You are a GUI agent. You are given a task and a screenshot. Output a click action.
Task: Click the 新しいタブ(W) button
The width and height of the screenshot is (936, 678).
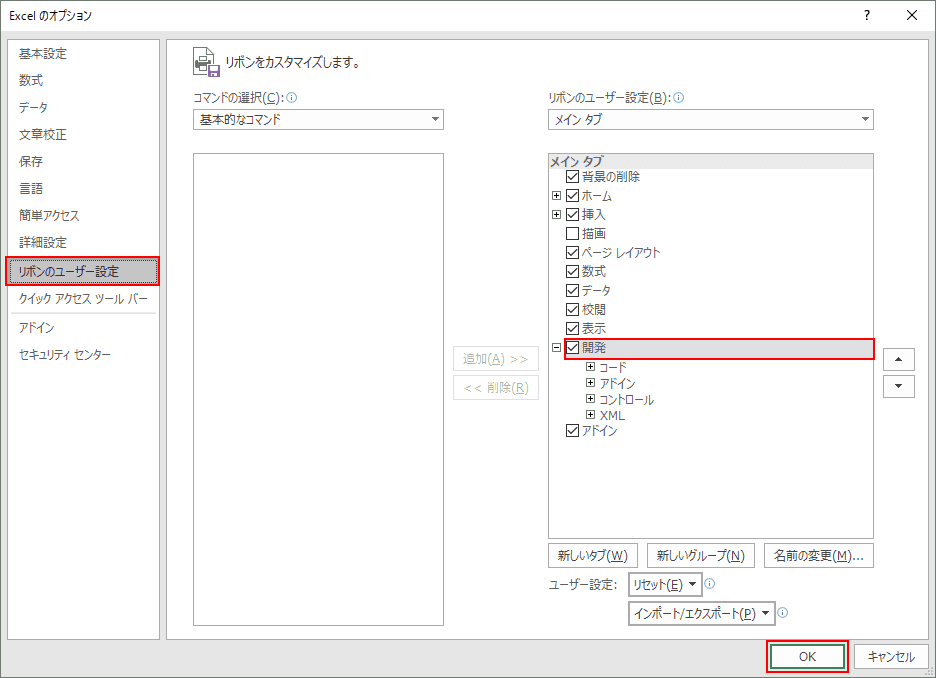[x=593, y=556]
